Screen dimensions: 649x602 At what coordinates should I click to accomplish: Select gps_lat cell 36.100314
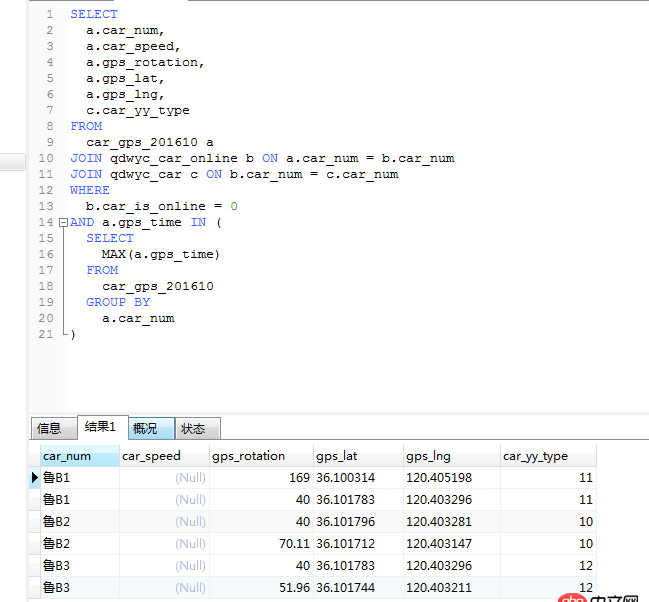[358, 477]
